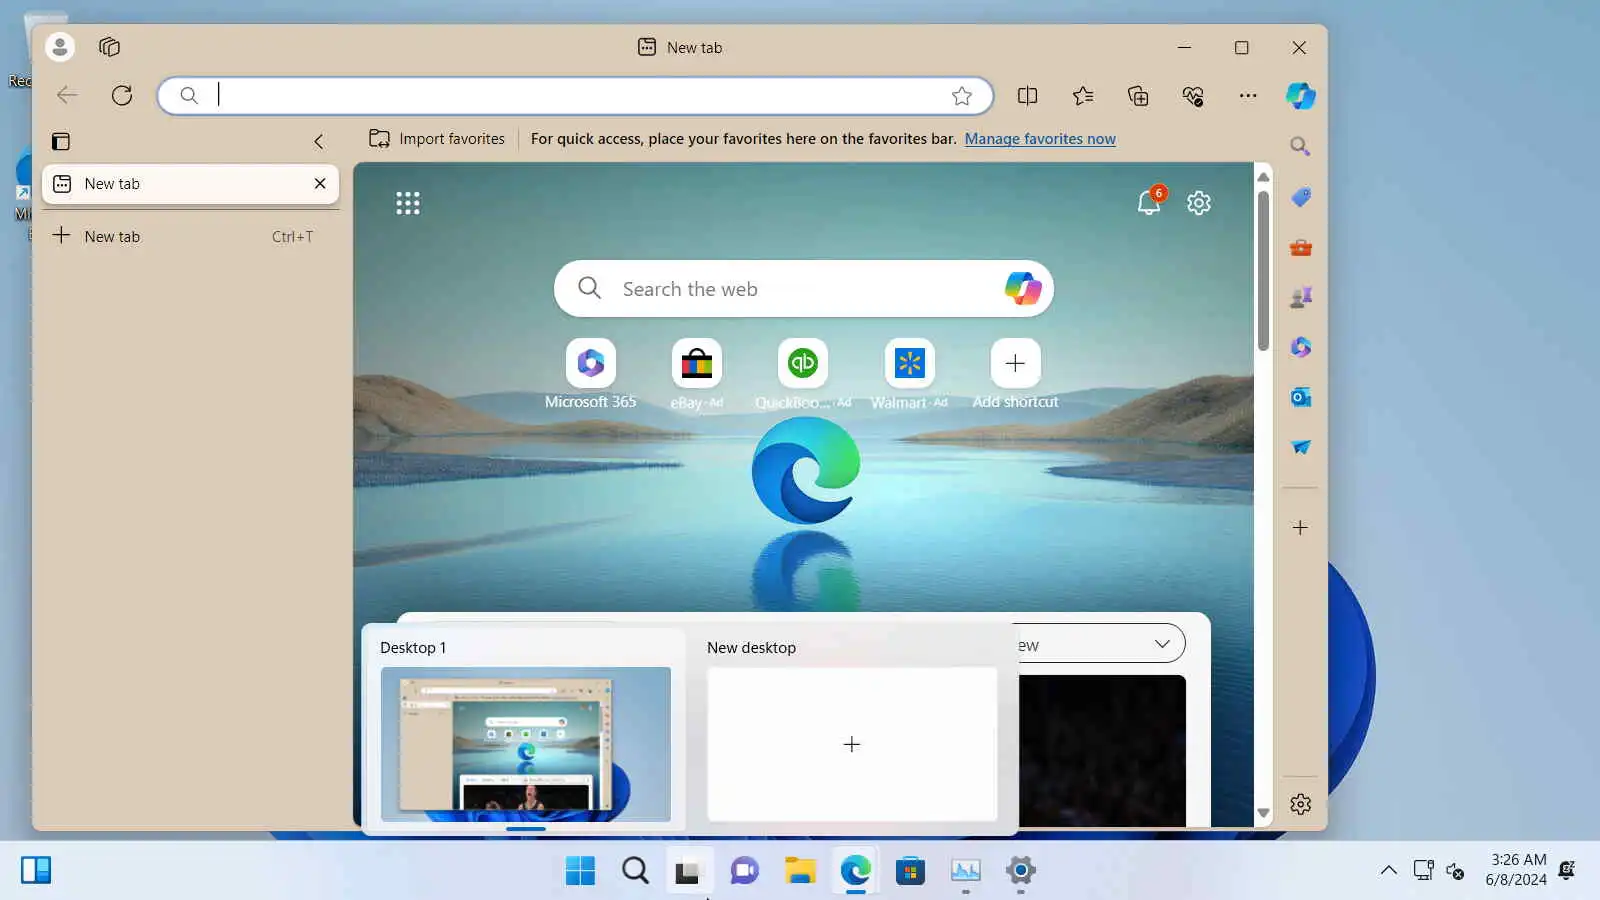The height and width of the screenshot is (900, 1600).
Task: Open Manage favorites now link
Action: (x=1040, y=139)
